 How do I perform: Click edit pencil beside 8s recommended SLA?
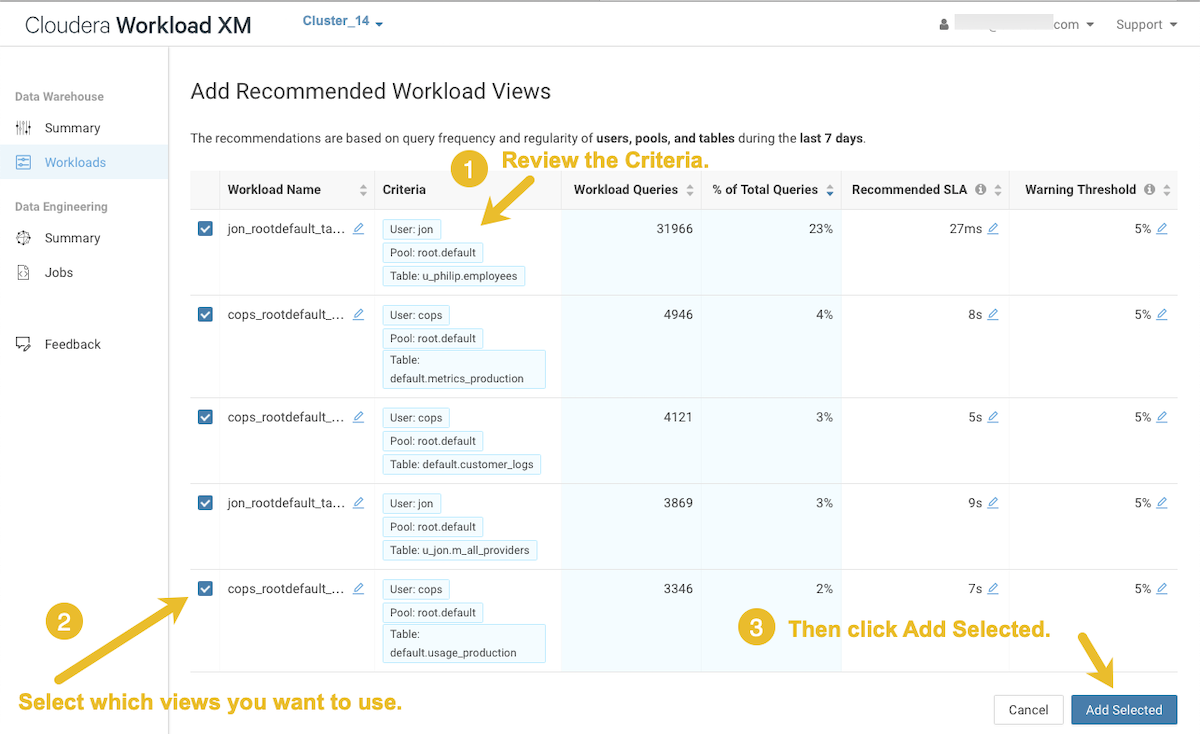(993, 315)
